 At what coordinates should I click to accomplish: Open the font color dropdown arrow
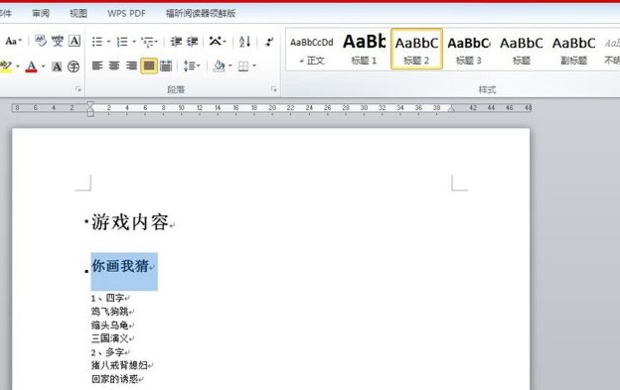[43, 66]
